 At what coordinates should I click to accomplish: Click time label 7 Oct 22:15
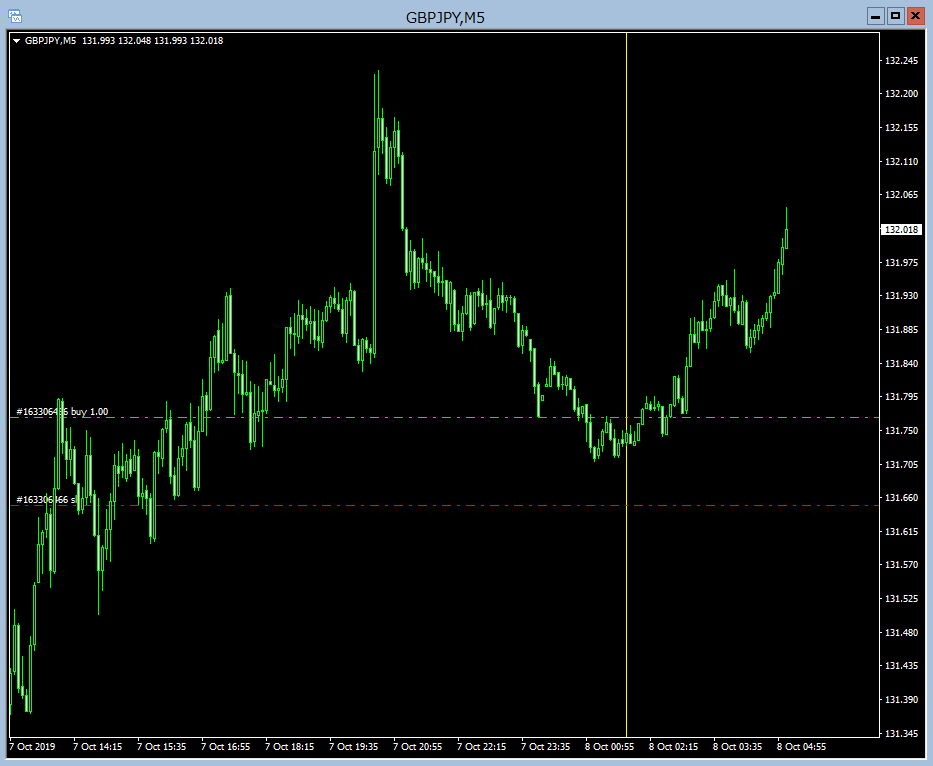coord(481,746)
